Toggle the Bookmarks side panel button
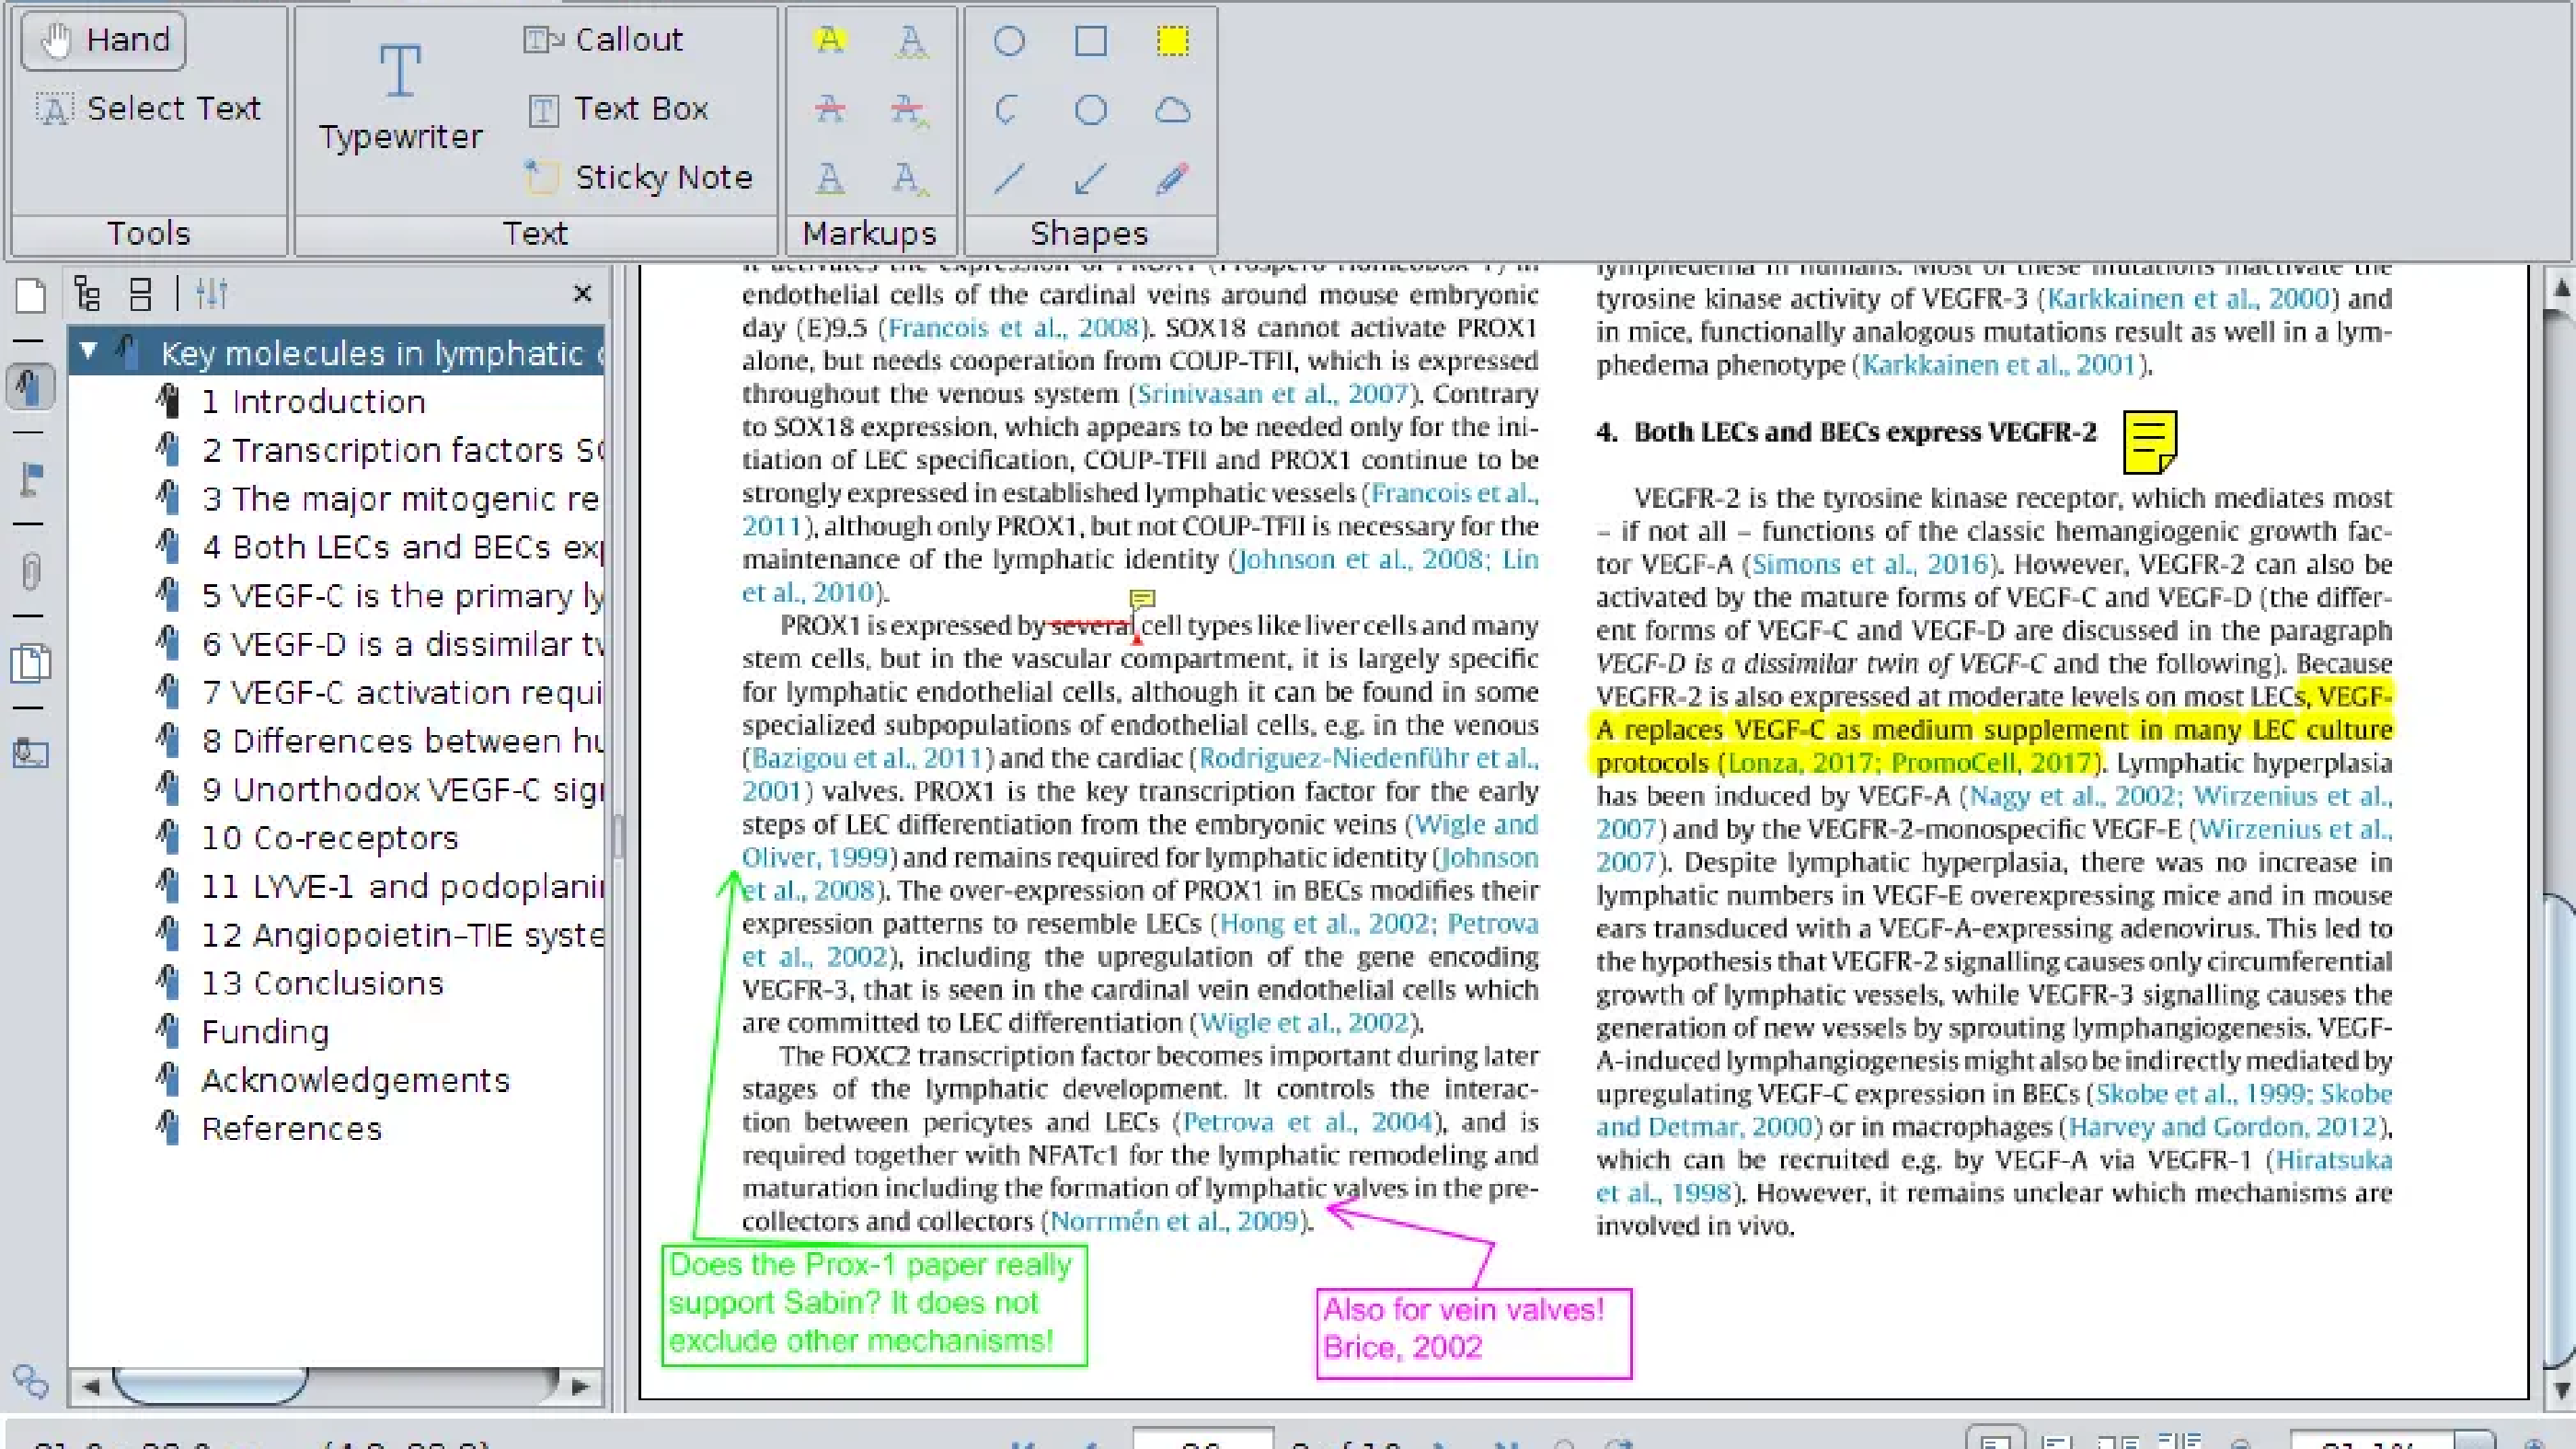This screenshot has height=1449, width=2576. pyautogui.click(x=30, y=387)
